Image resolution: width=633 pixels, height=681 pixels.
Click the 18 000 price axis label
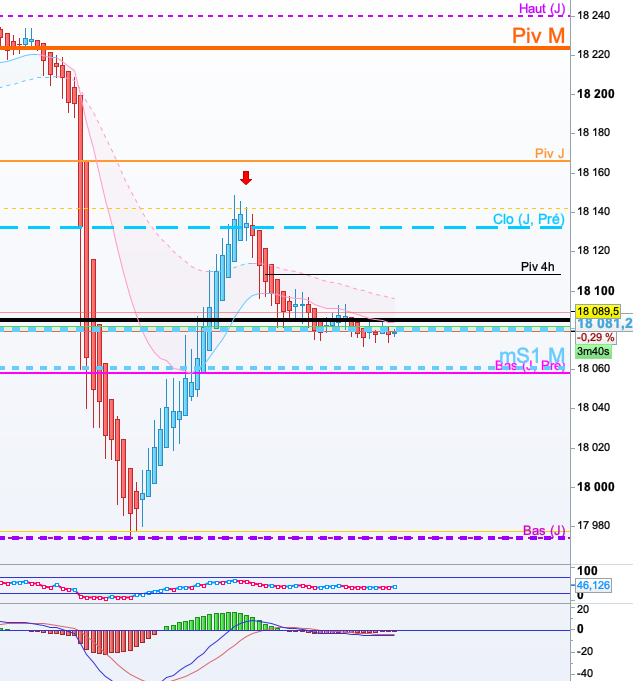[596, 486]
